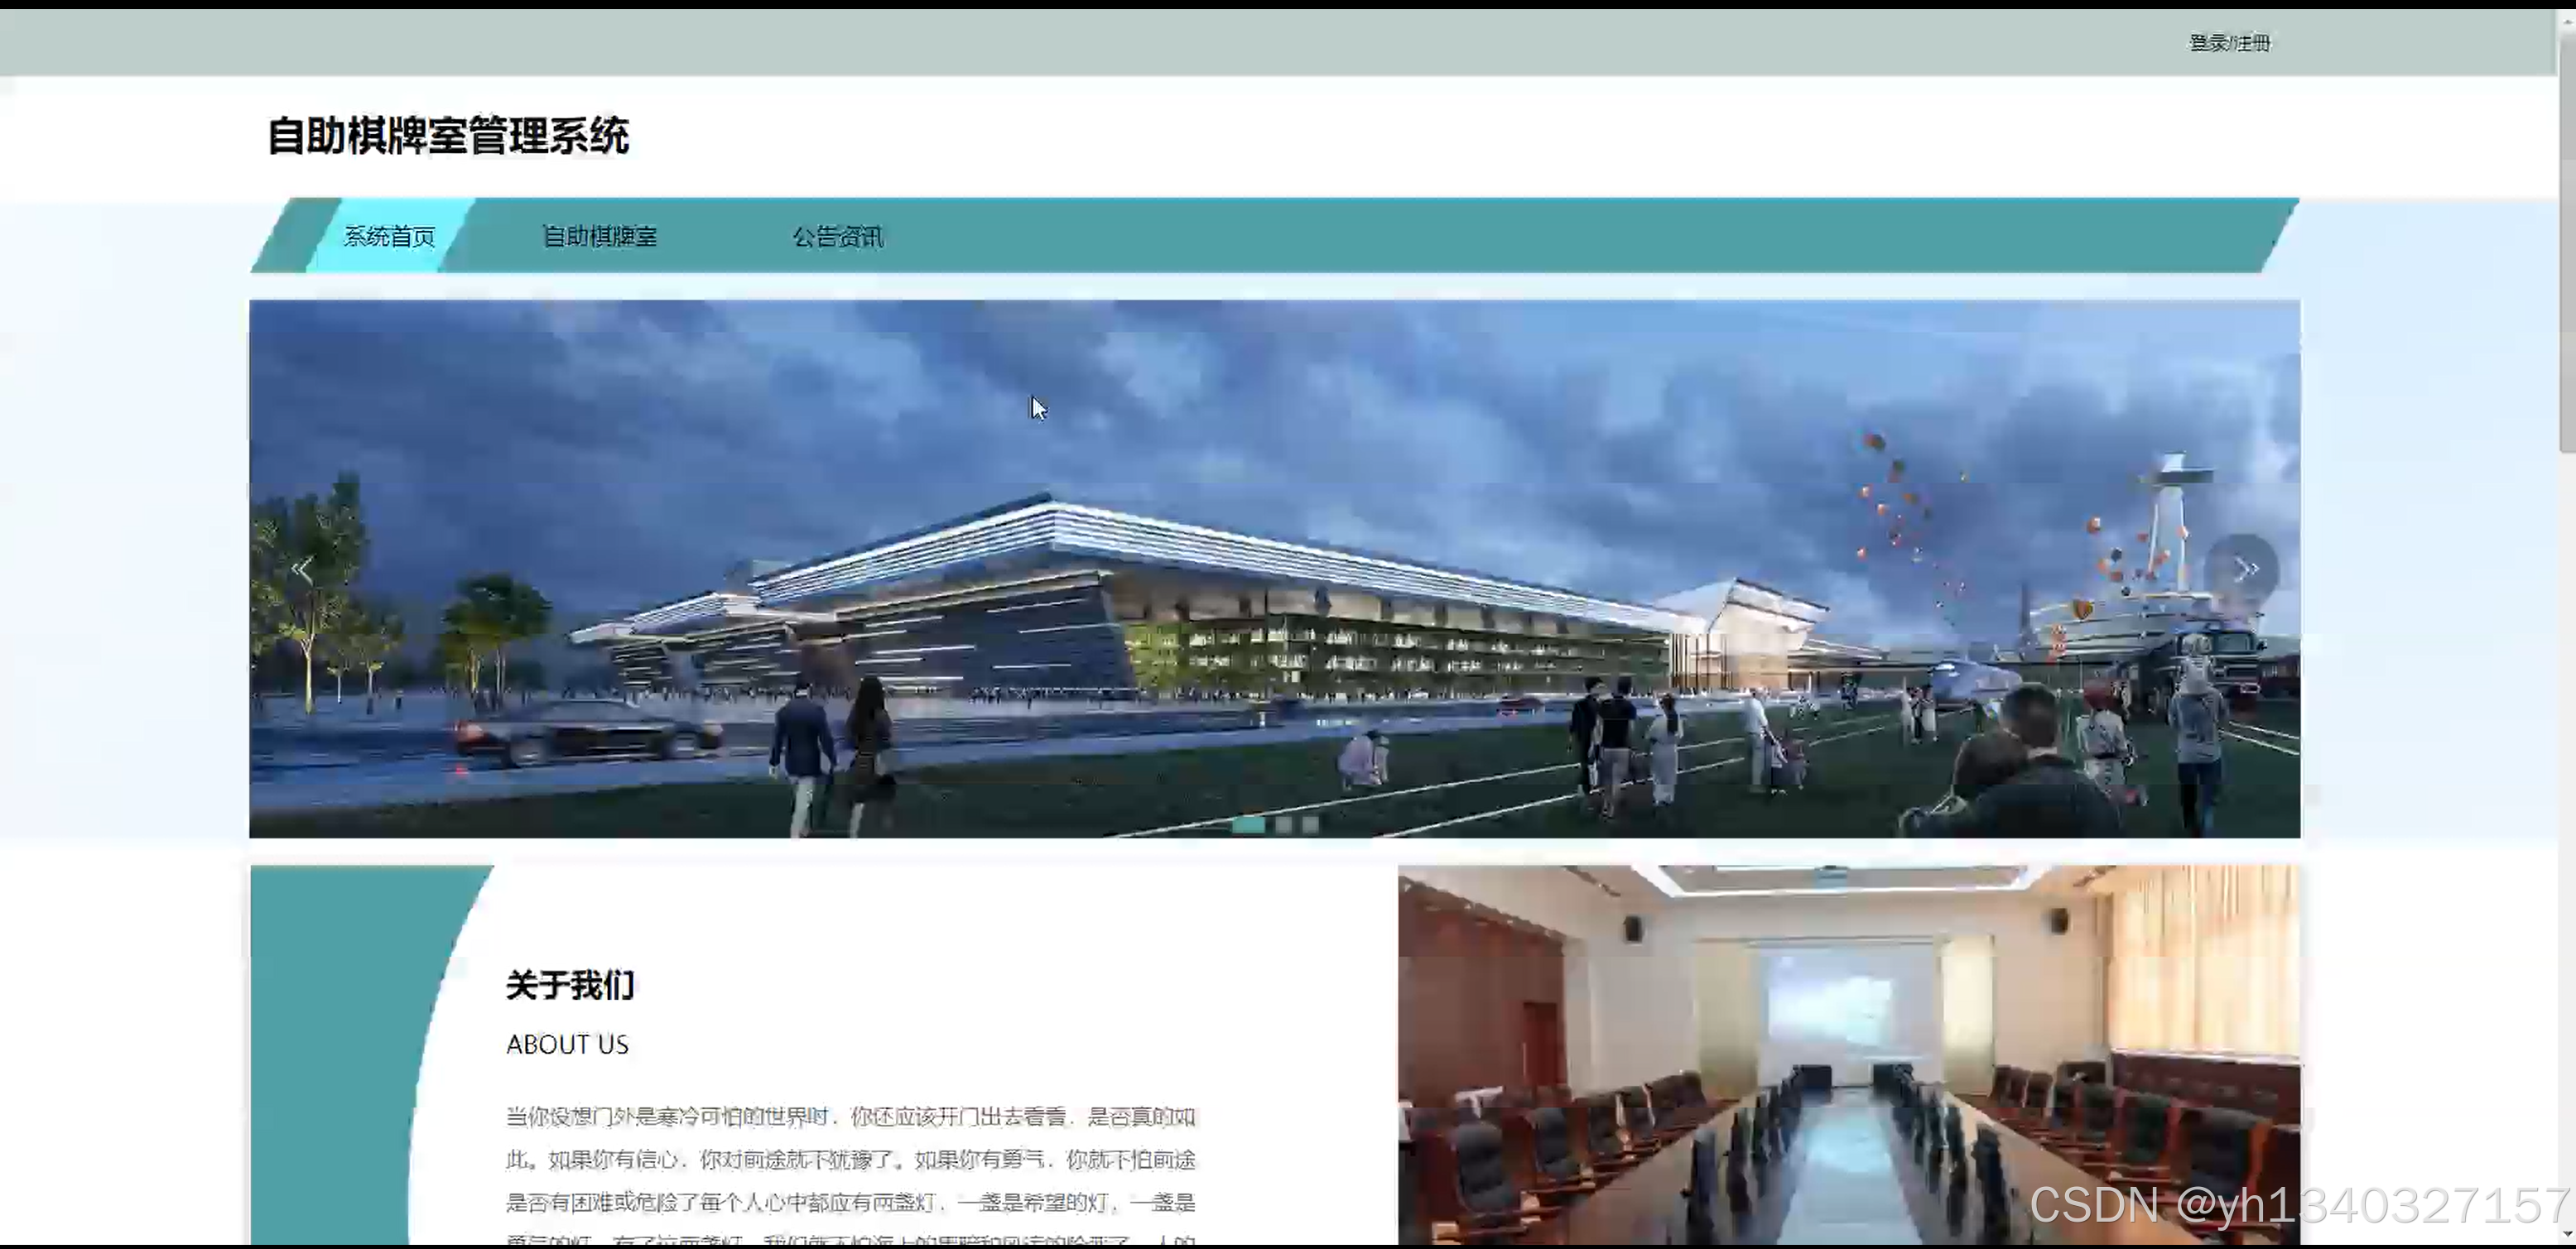Image resolution: width=2576 pixels, height=1249 pixels.
Task: Open the conference room photo
Action: click(1848, 1054)
